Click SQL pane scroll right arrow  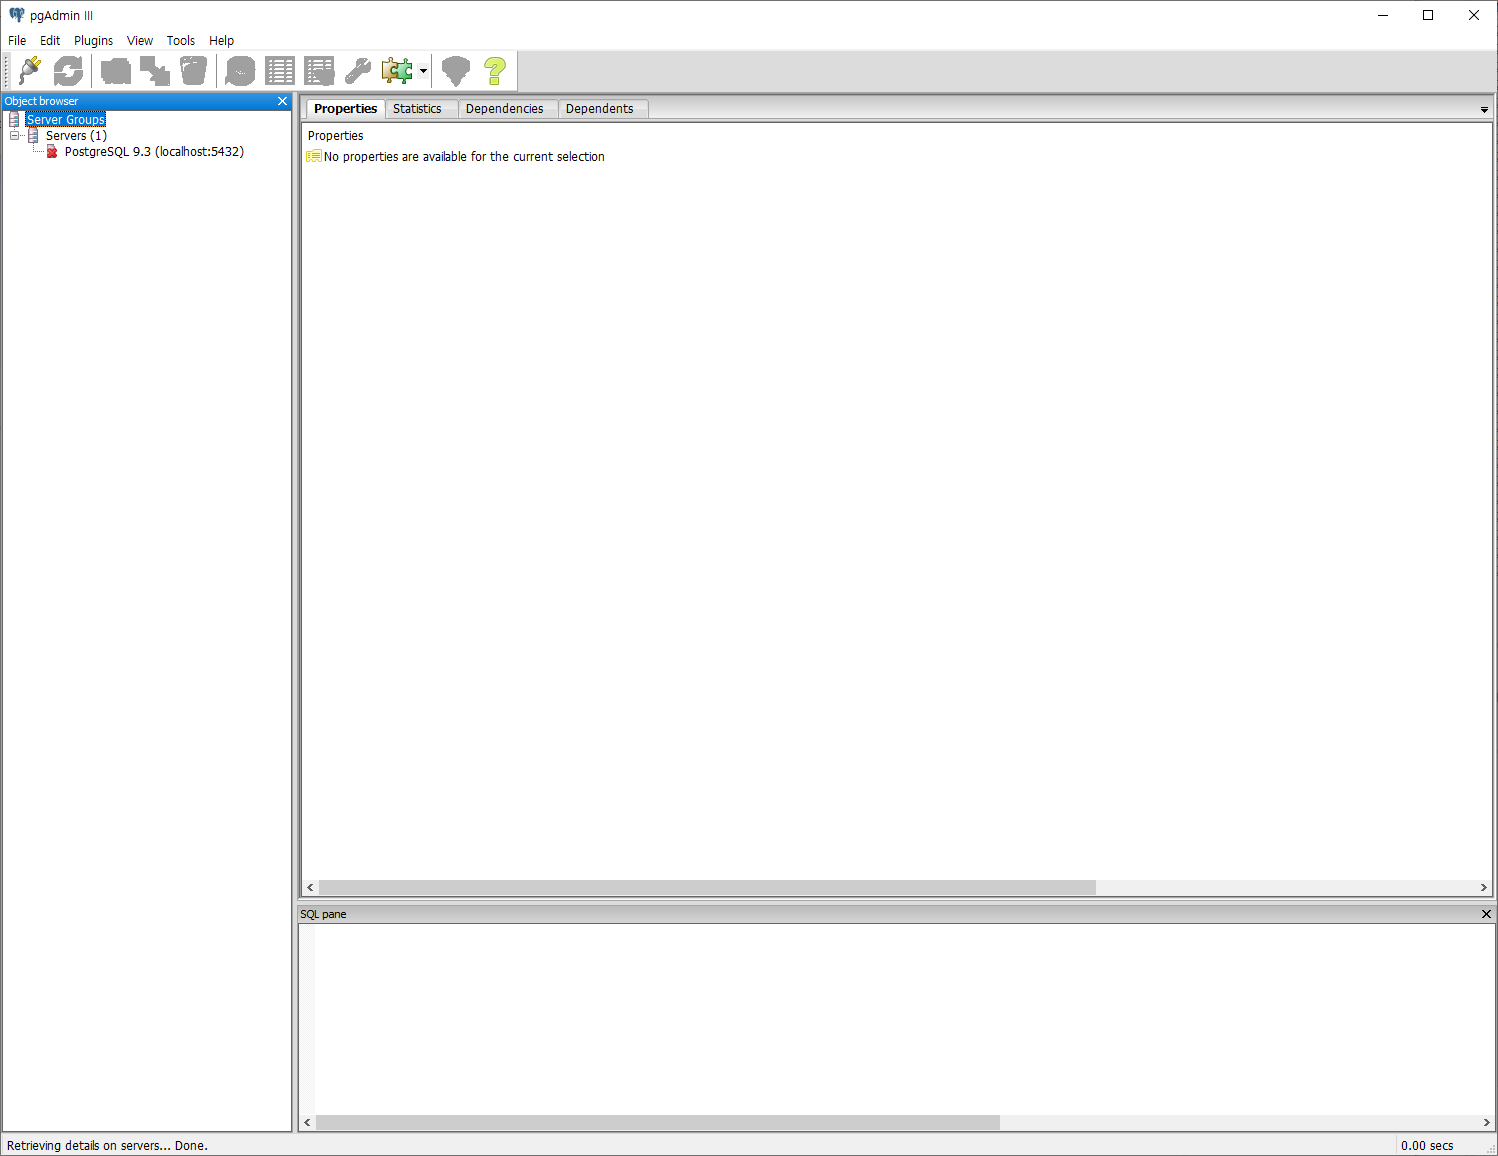coord(1487,1122)
